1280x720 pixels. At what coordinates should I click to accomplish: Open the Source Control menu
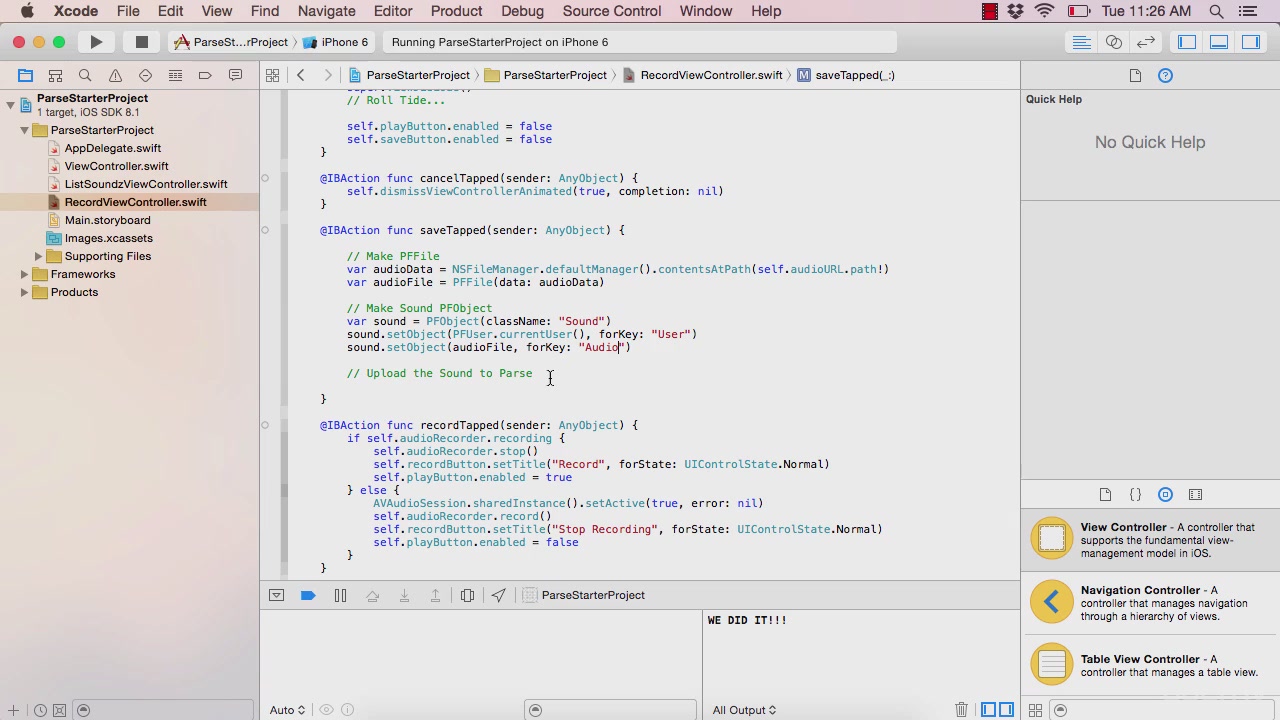611,11
